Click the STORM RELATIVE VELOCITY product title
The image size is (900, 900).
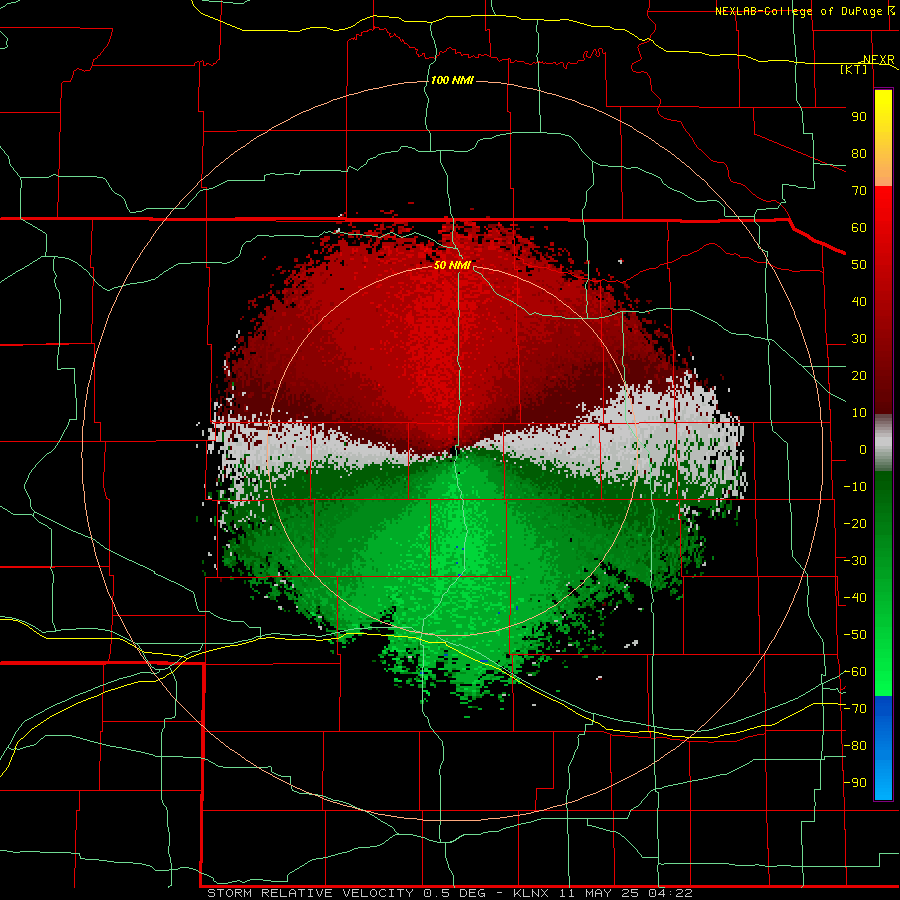tap(311, 893)
